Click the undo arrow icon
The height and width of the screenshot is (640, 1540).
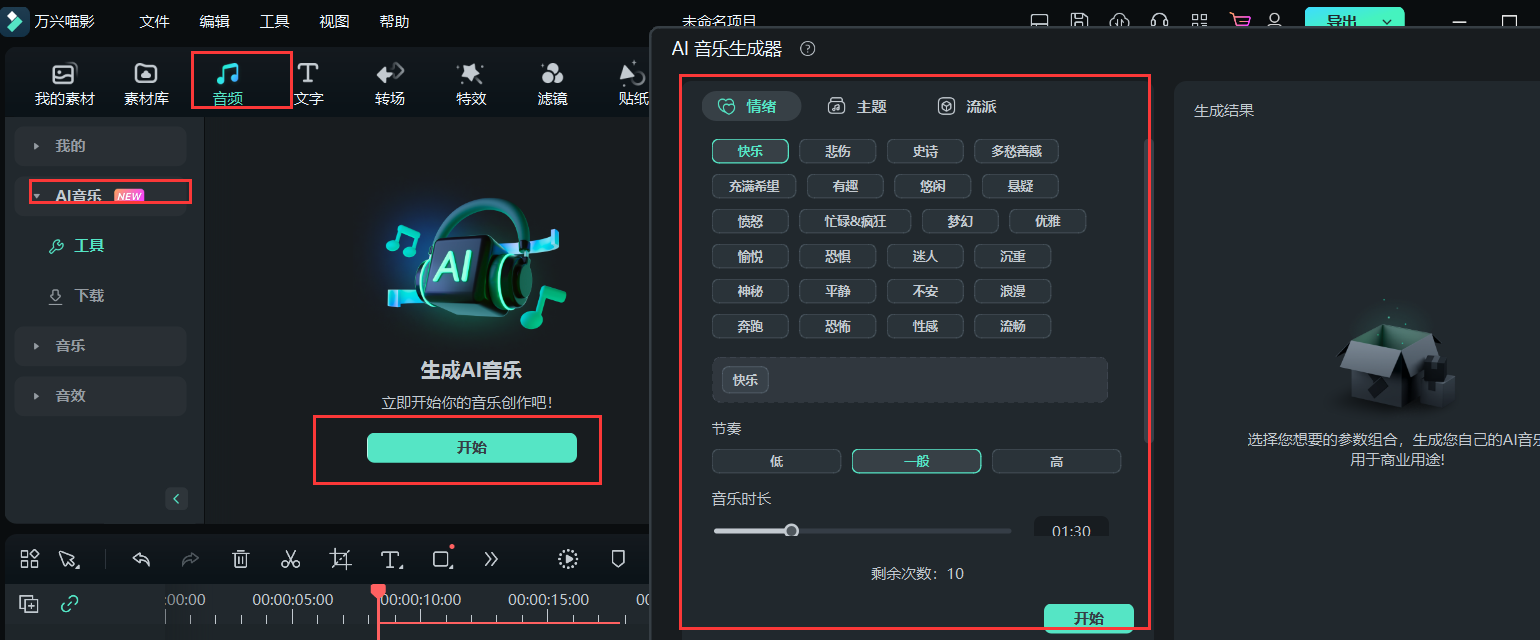click(x=140, y=559)
